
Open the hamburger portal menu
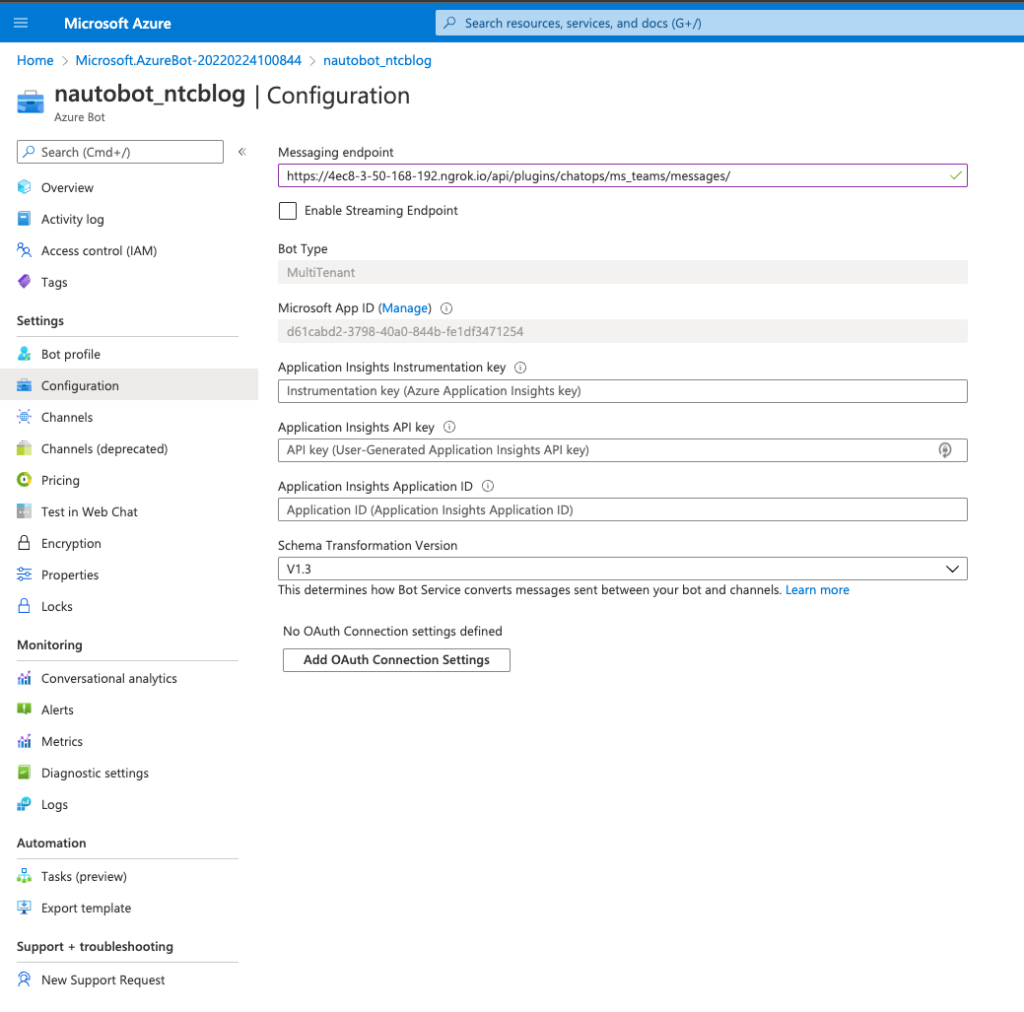click(21, 23)
